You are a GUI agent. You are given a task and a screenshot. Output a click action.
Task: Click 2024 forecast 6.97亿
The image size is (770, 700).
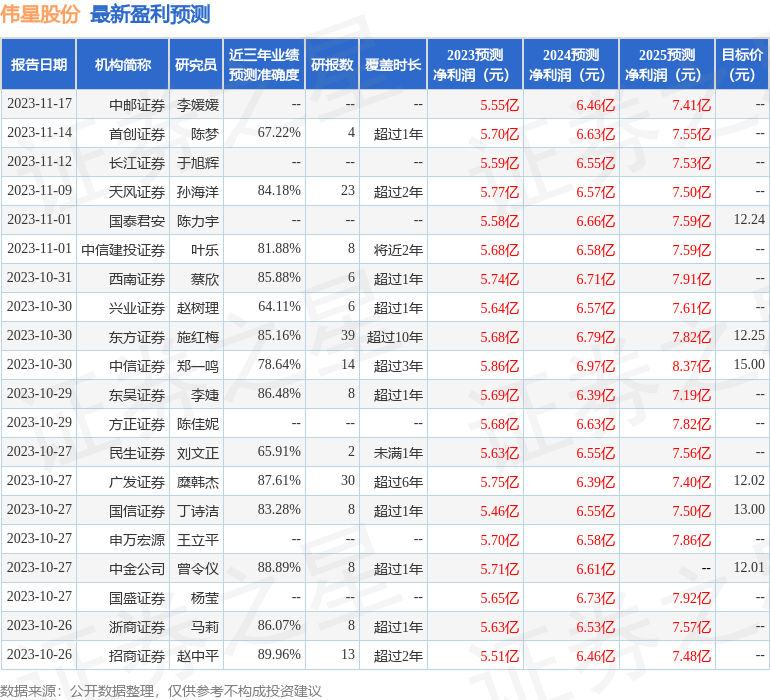tap(595, 366)
